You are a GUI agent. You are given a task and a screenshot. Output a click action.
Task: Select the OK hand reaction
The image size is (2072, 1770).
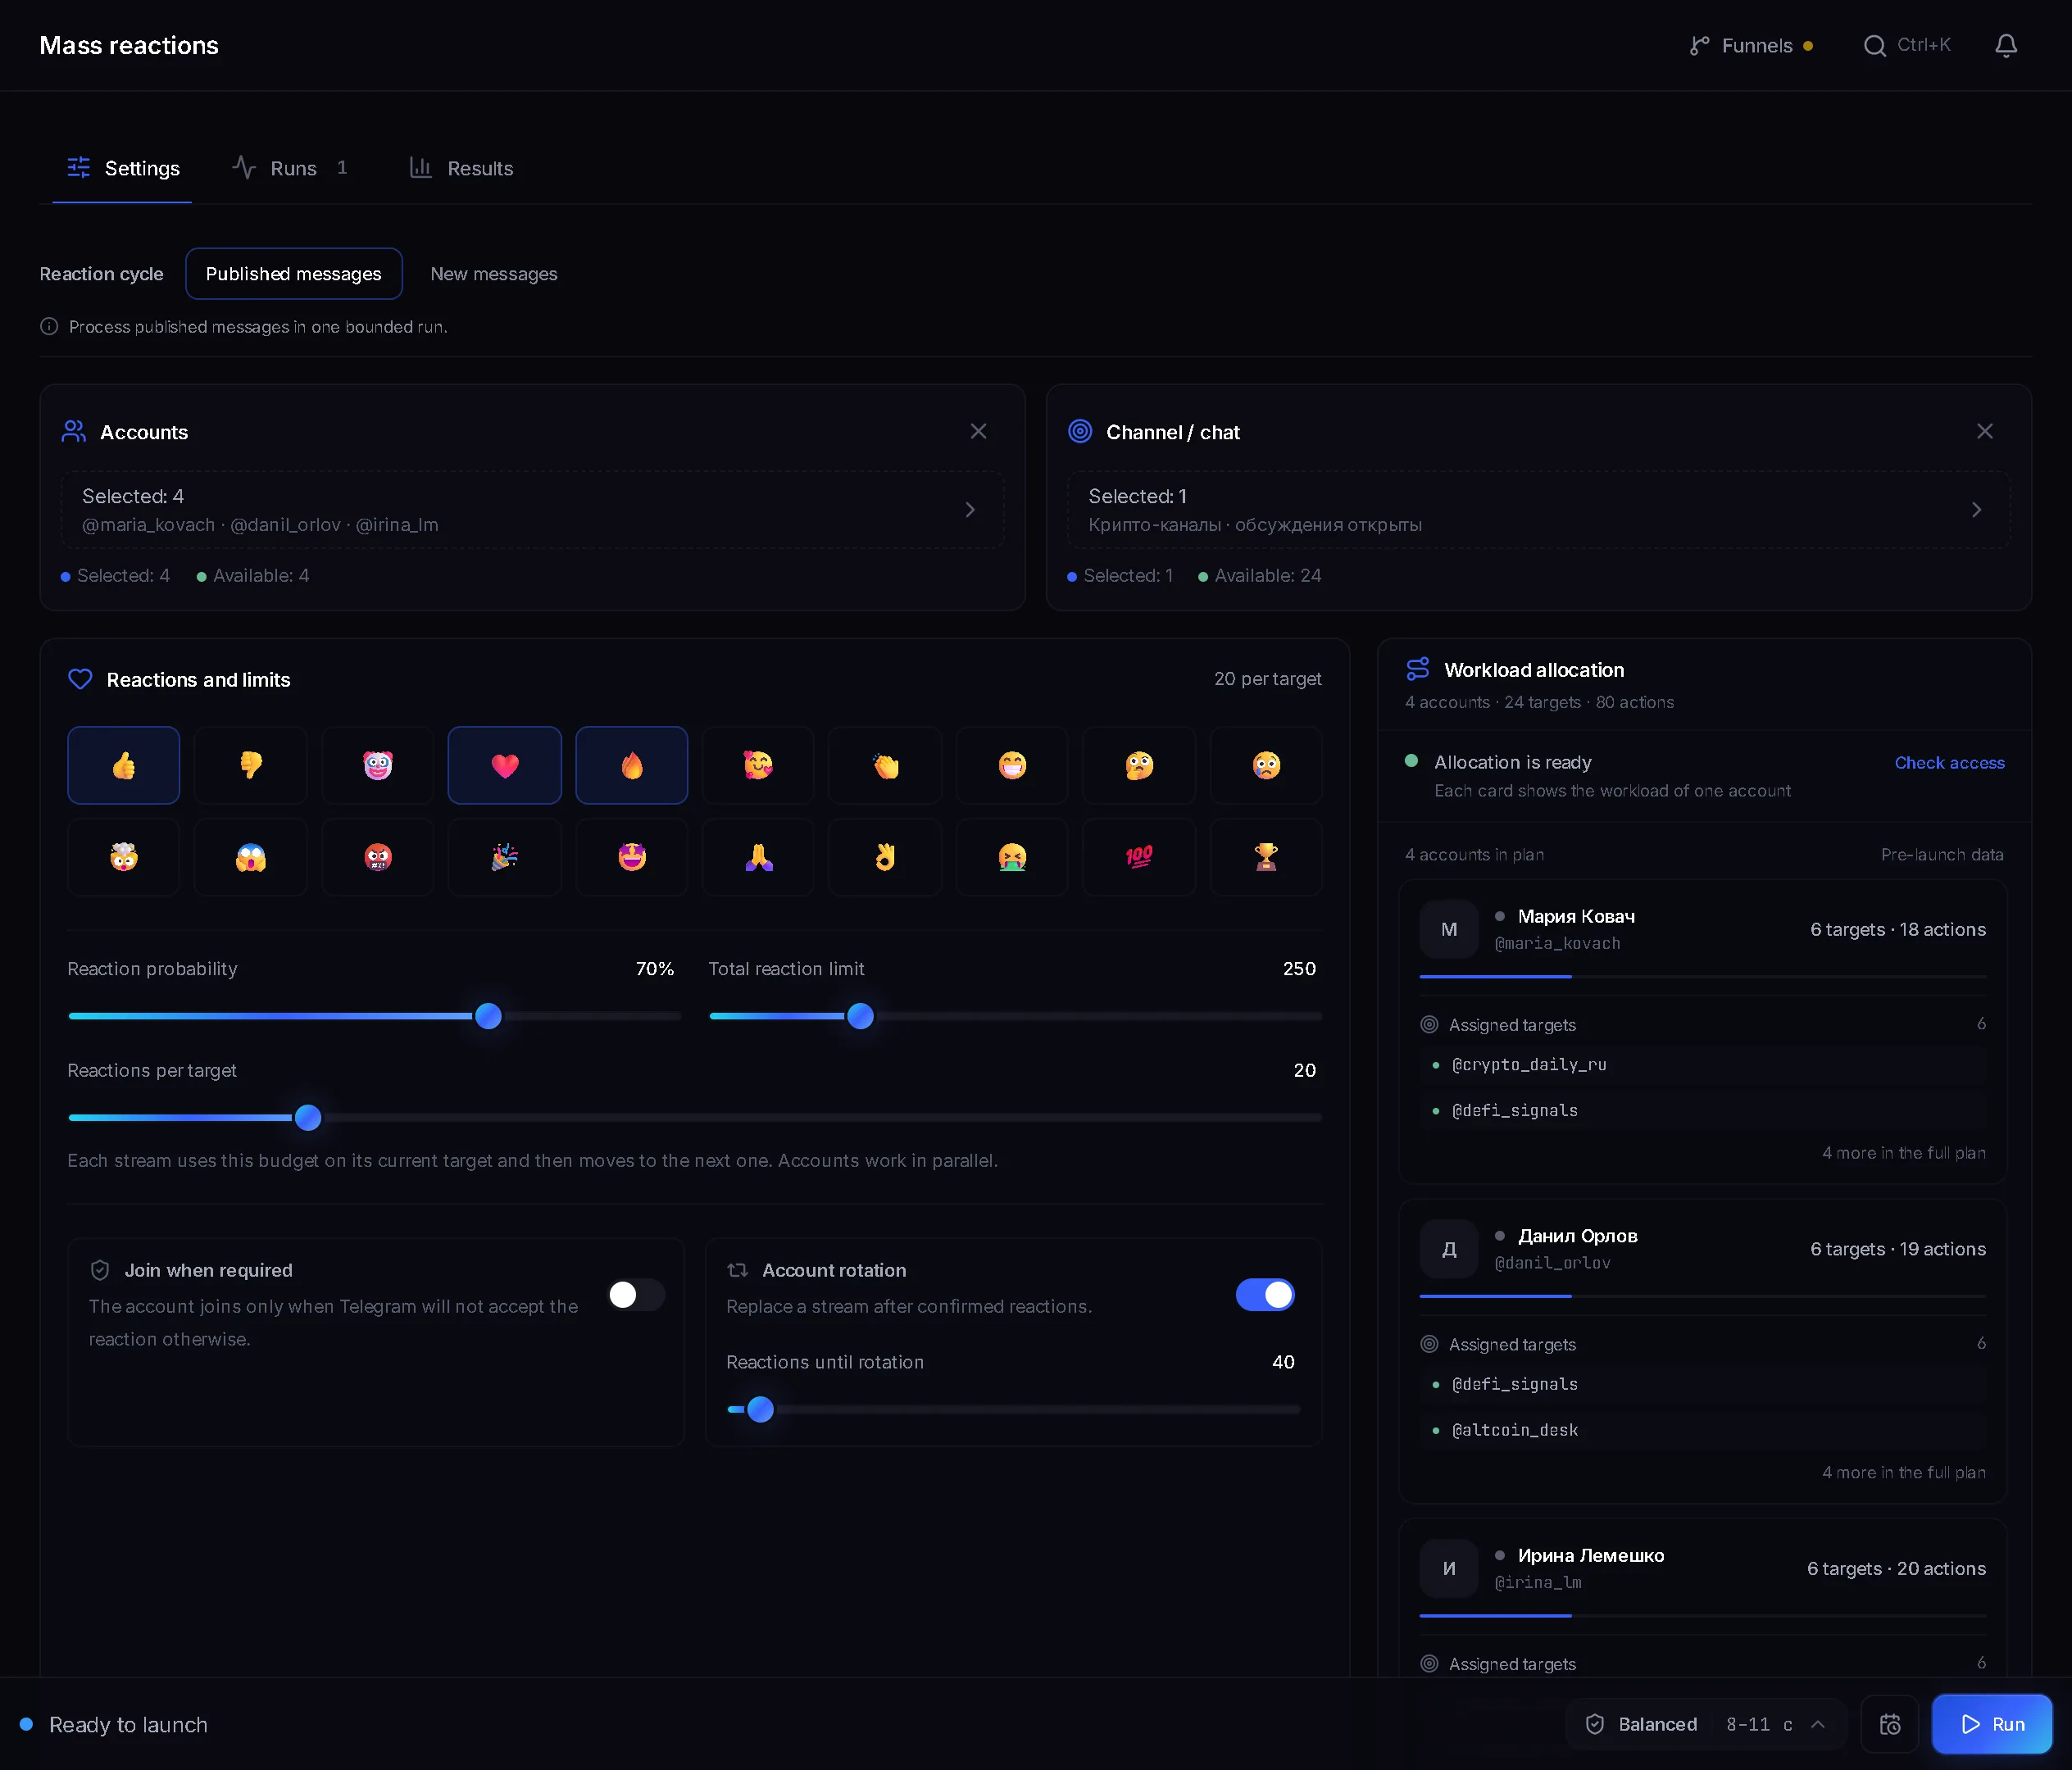coord(885,857)
